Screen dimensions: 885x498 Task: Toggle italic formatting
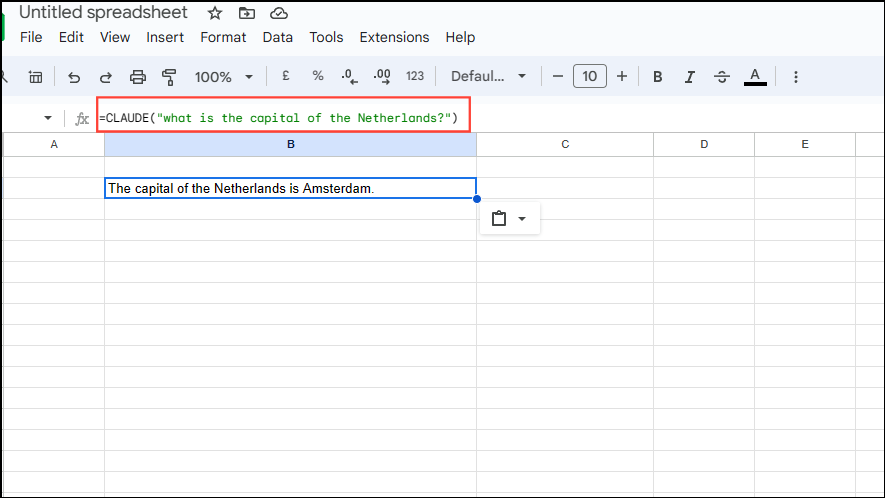click(x=690, y=77)
